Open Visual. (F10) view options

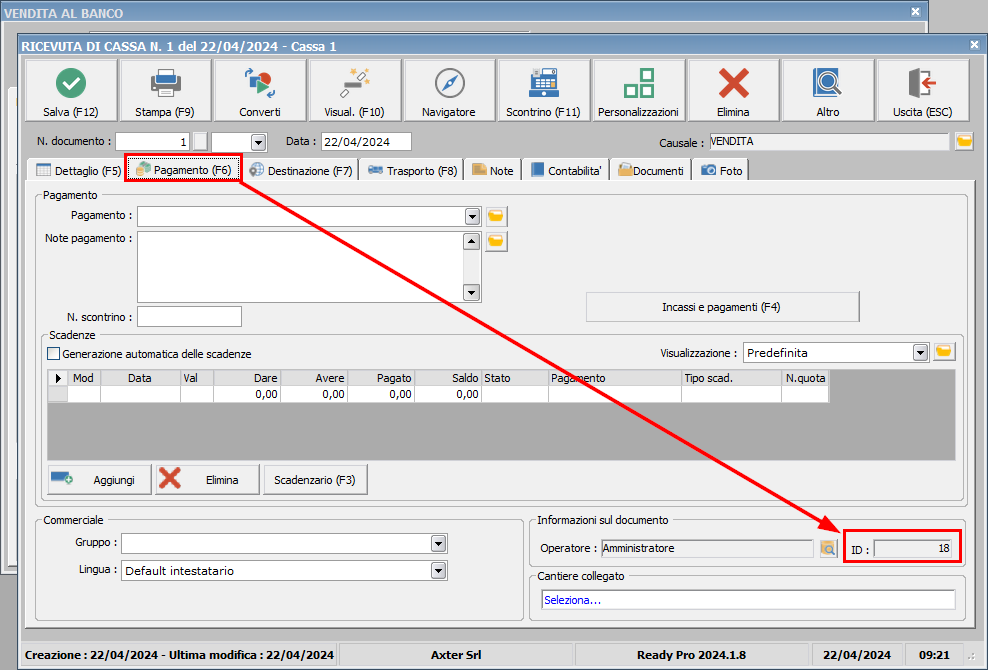click(x=354, y=90)
